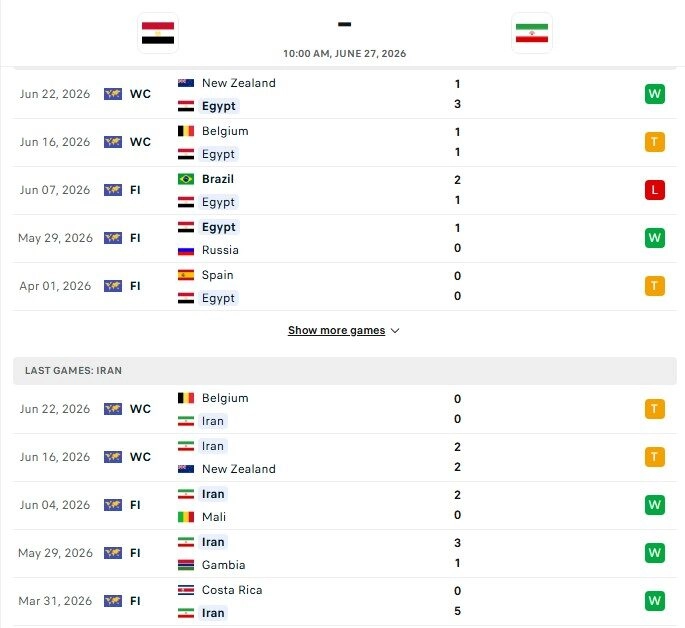
Task: Click the green W badge for Iran vs Mali
Action: [654, 505]
